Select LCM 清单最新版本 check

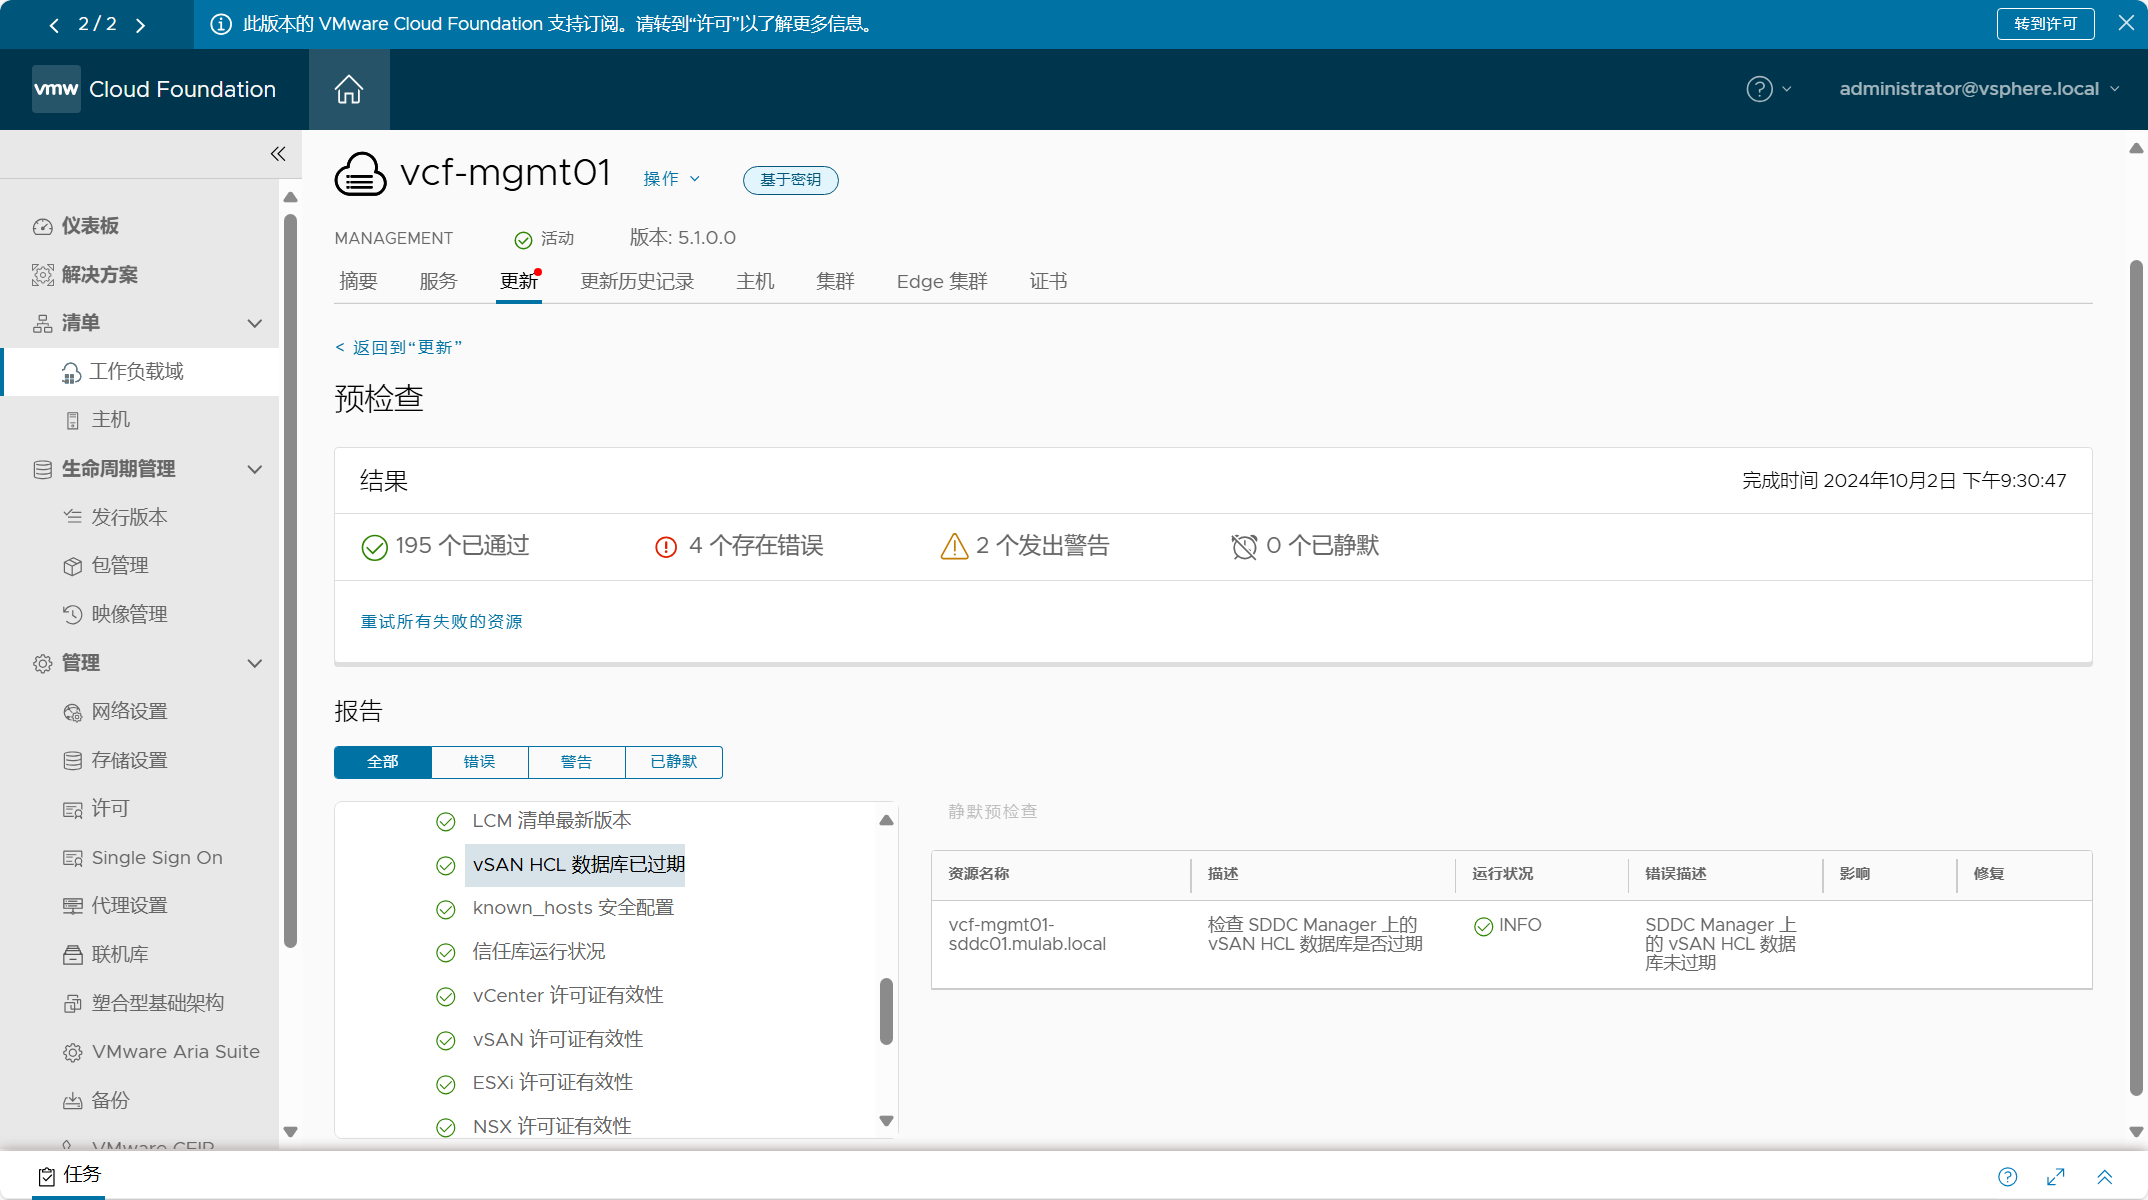point(552,821)
